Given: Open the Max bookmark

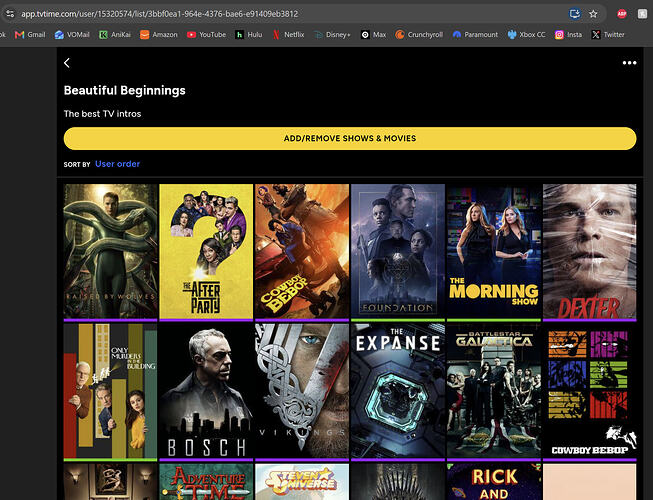Looking at the screenshot, I should click(x=374, y=35).
